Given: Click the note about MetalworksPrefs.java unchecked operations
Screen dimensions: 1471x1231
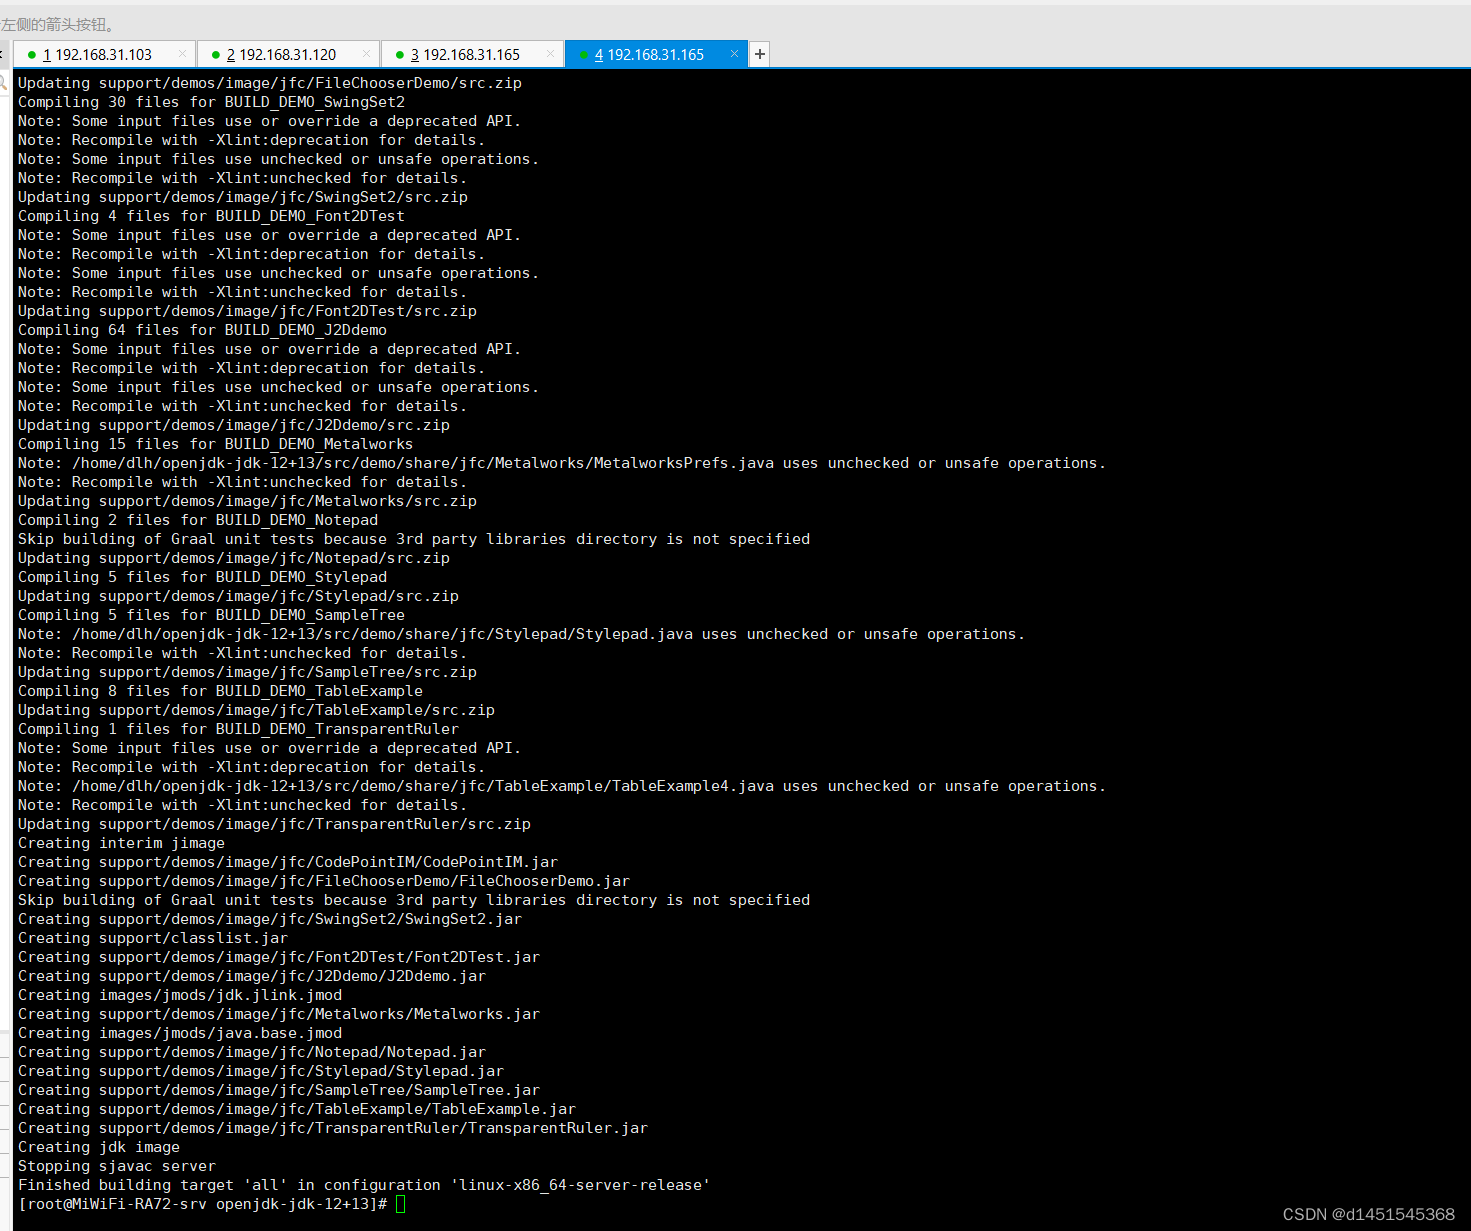Looking at the screenshot, I should (562, 463).
